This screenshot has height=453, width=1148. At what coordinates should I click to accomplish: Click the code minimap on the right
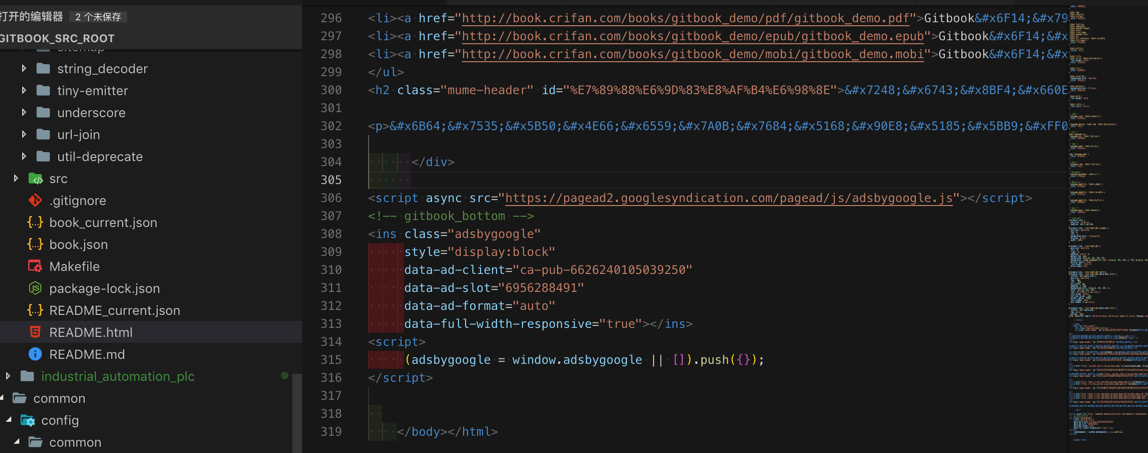coord(1106,227)
